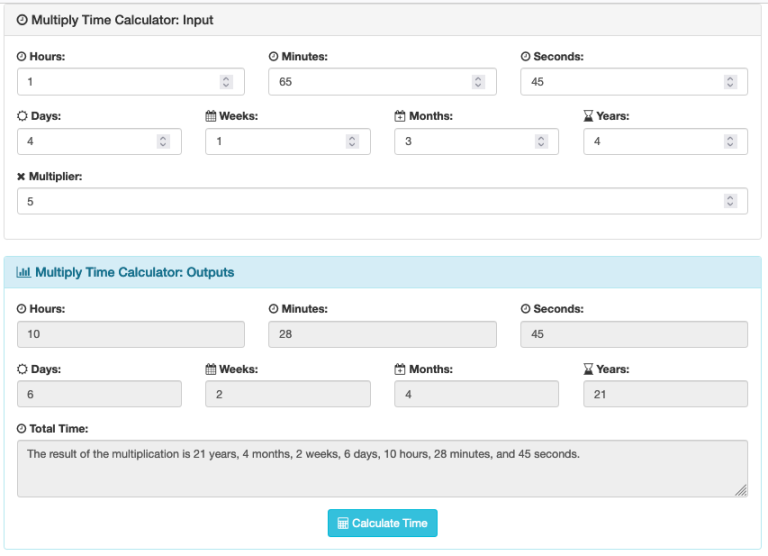Image resolution: width=768 pixels, height=556 pixels.
Task: Click the 'Total Time:' label text
Action: 59,429
